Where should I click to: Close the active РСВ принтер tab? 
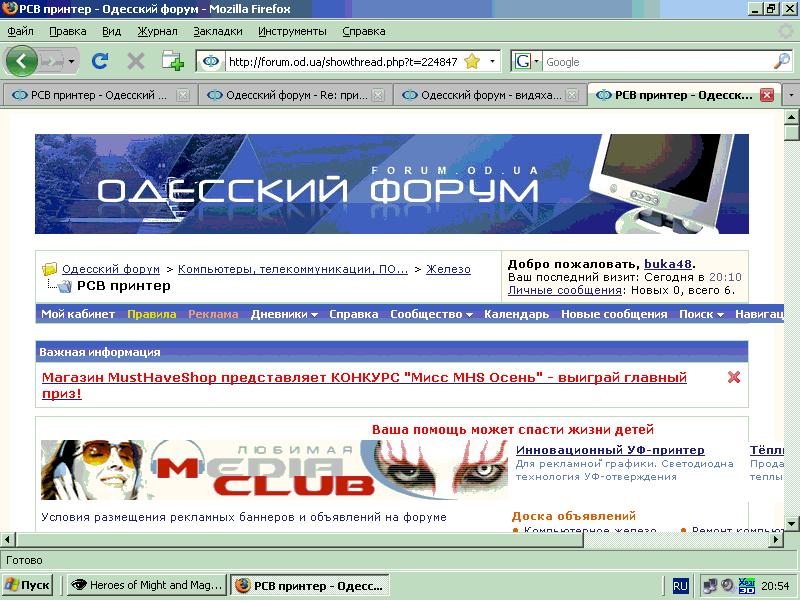(x=767, y=95)
